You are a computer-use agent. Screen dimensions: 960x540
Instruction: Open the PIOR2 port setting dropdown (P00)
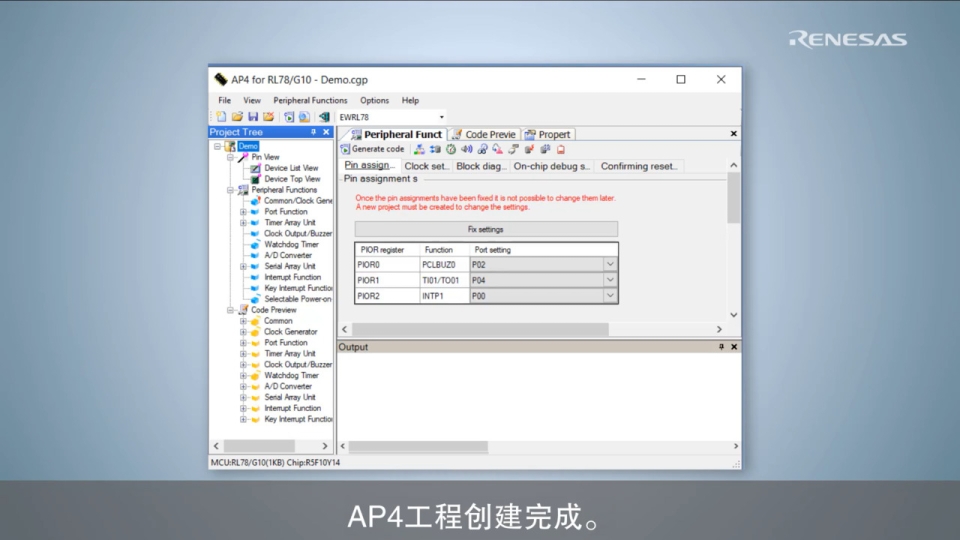tap(610, 296)
